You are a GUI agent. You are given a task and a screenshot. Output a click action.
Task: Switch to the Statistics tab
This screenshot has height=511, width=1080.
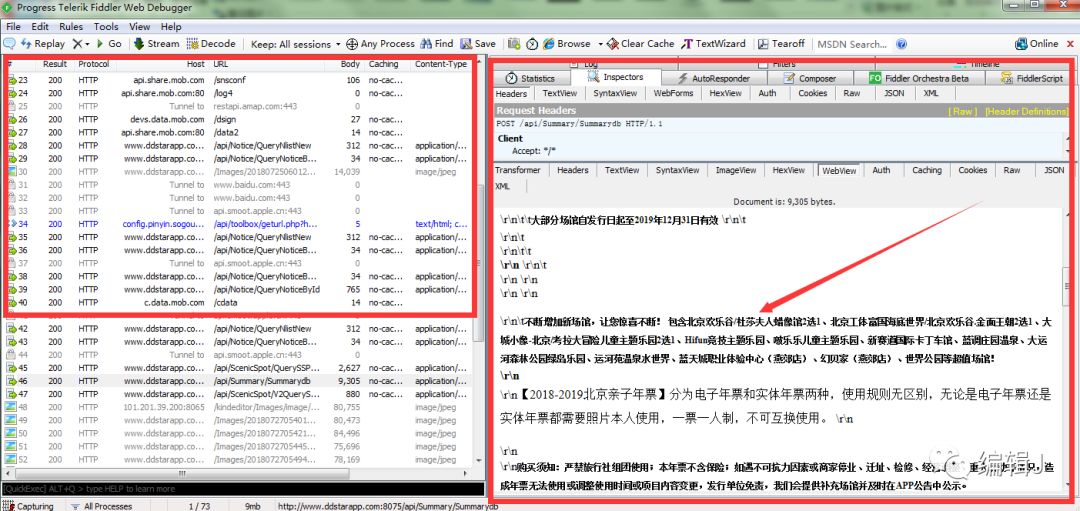point(530,79)
